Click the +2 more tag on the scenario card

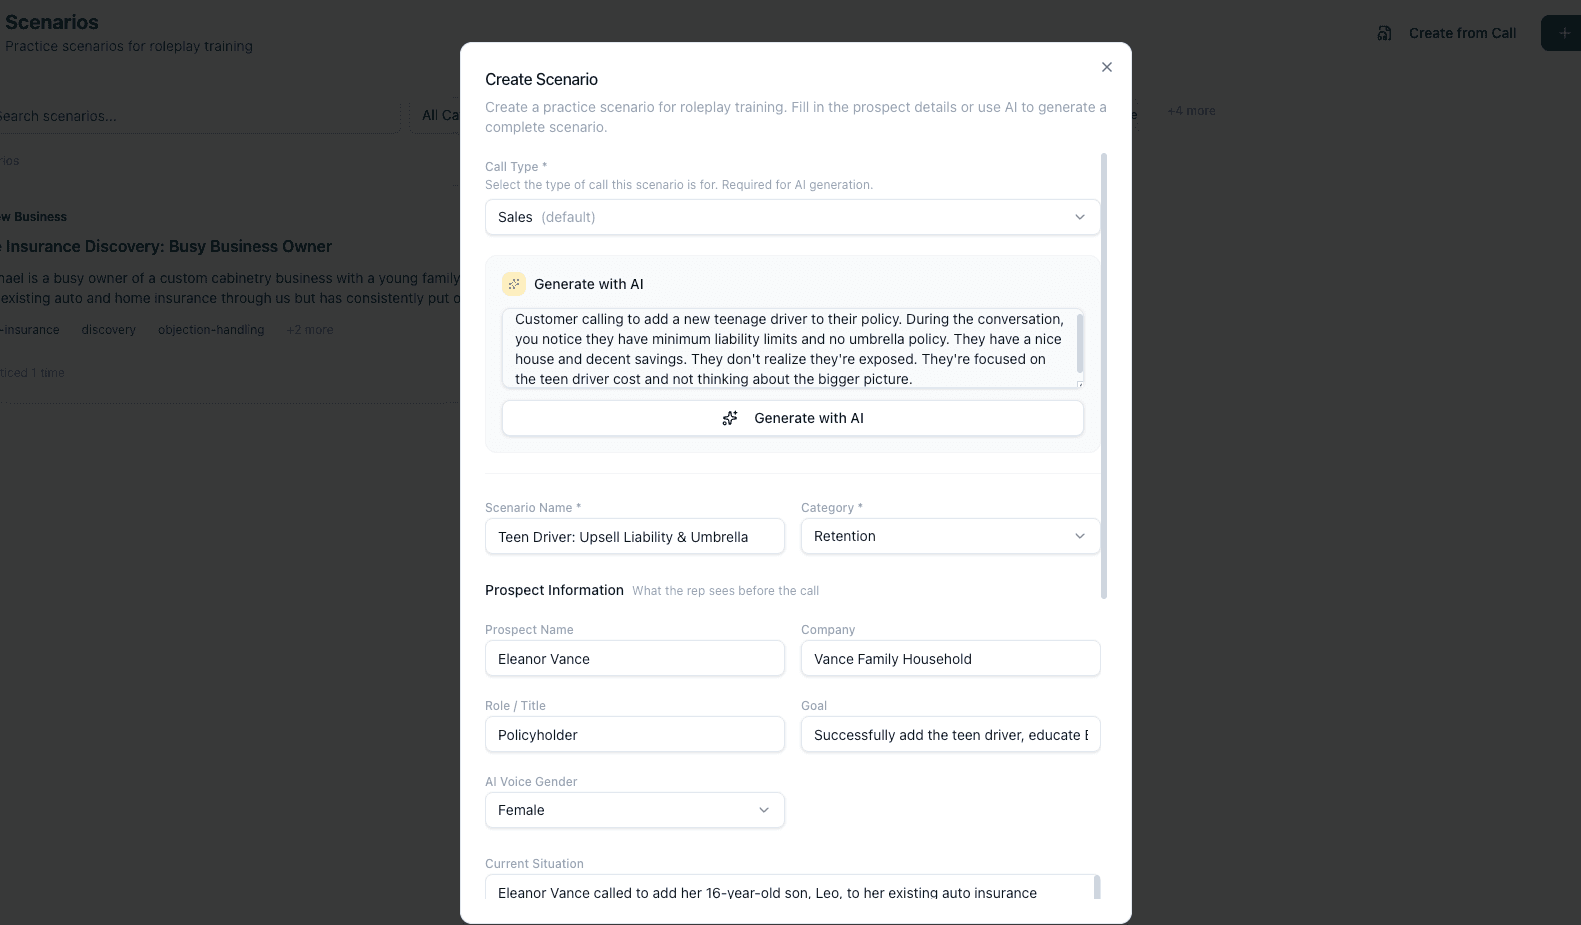click(x=310, y=329)
